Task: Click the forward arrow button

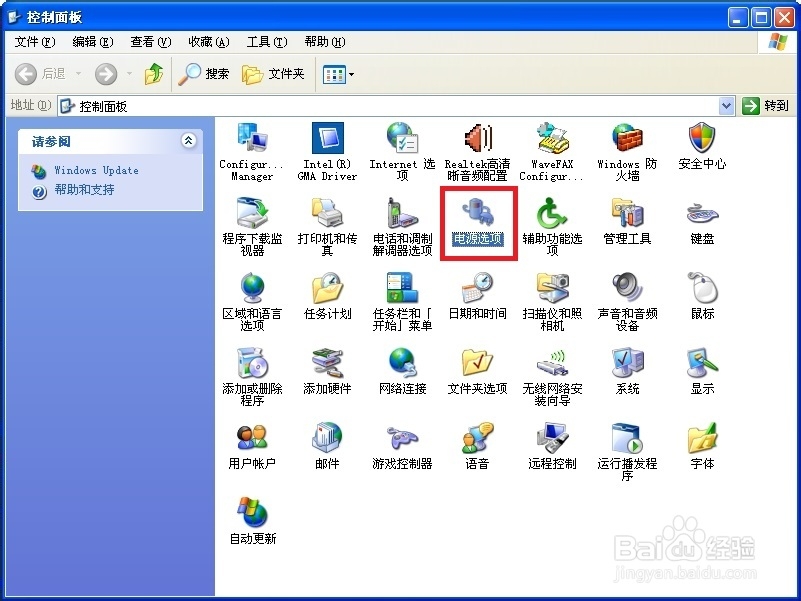Action: (x=106, y=74)
